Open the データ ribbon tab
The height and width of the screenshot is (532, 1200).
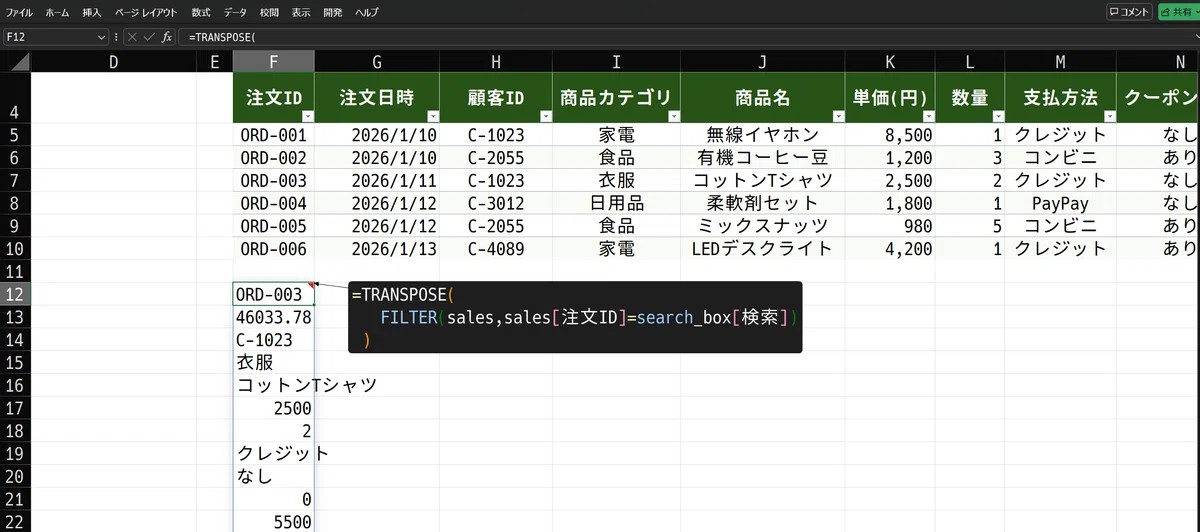tap(235, 12)
